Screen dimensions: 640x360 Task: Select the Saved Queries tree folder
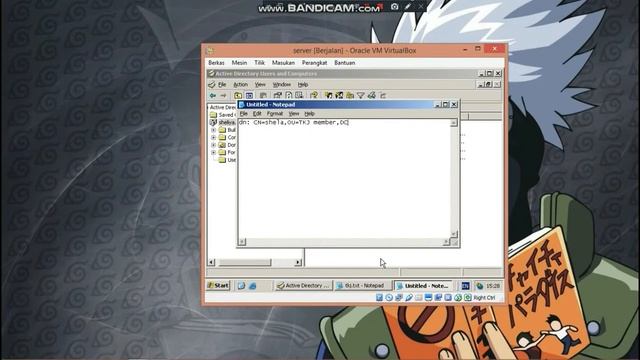click(223, 115)
